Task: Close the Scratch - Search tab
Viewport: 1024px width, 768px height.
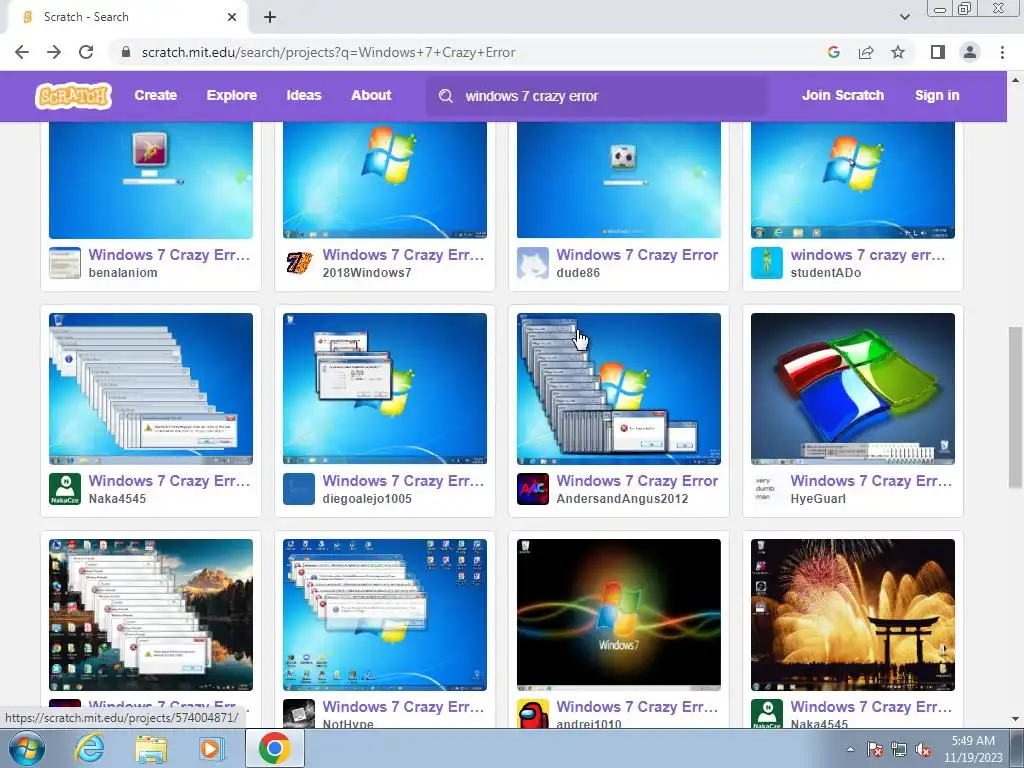Action: point(232,17)
